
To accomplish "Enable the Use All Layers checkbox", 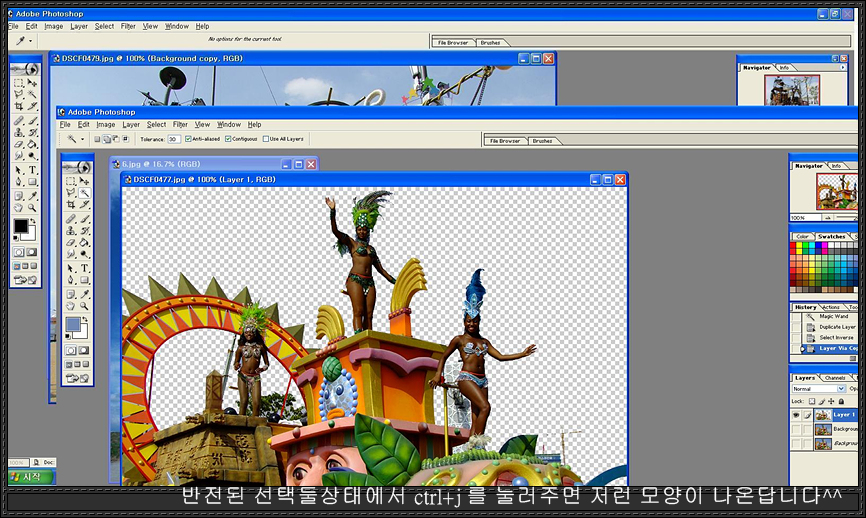I will click(x=265, y=139).
